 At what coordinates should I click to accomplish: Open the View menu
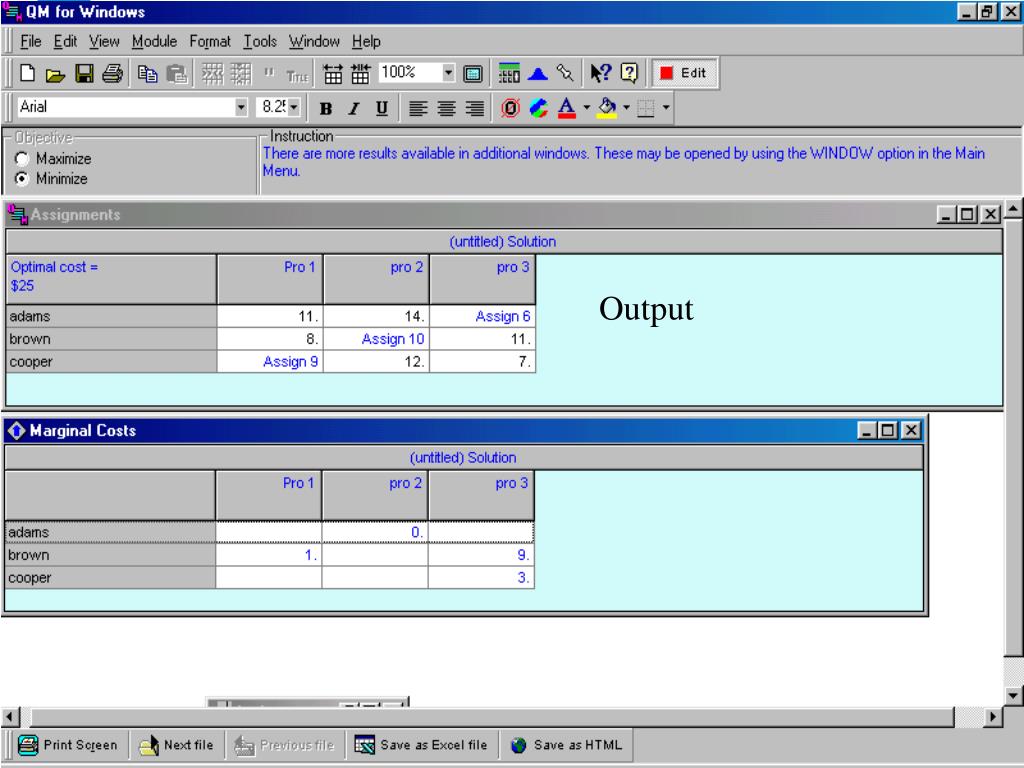104,42
